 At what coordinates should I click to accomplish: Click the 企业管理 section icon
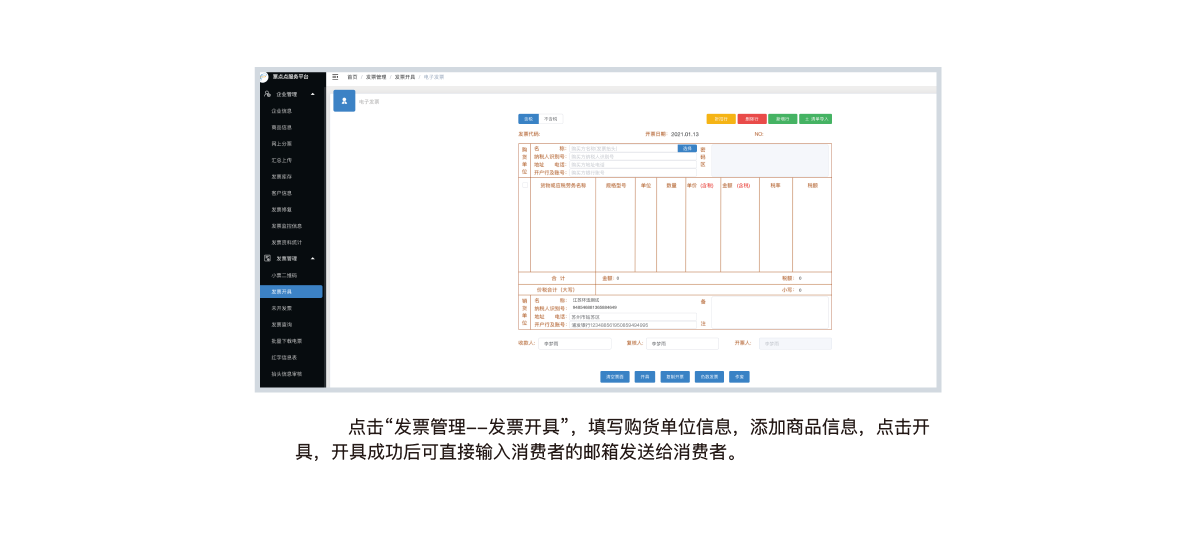click(267, 94)
